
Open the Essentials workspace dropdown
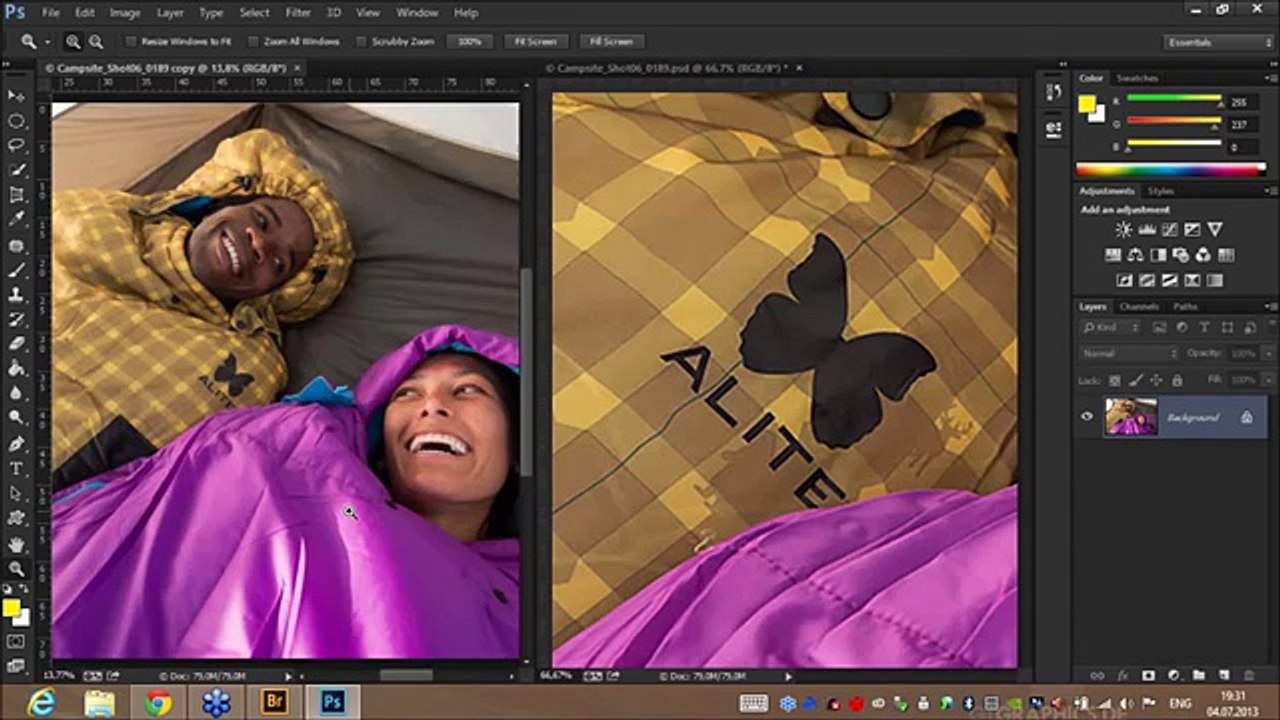[1219, 42]
